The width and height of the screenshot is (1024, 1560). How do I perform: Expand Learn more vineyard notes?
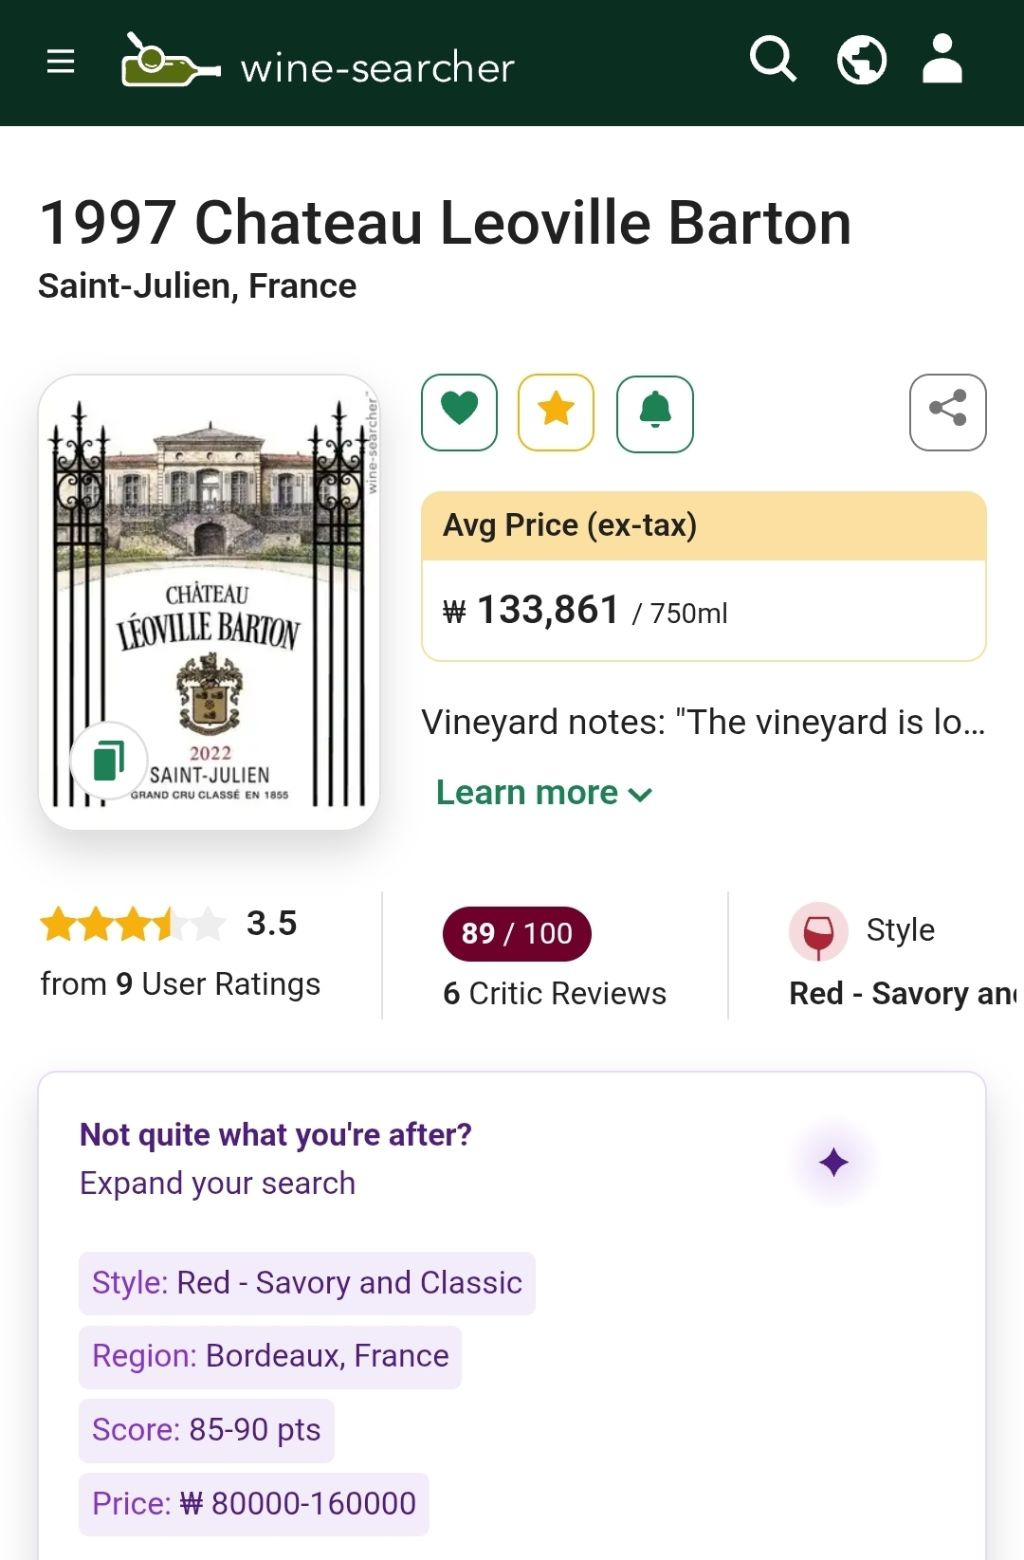point(544,793)
